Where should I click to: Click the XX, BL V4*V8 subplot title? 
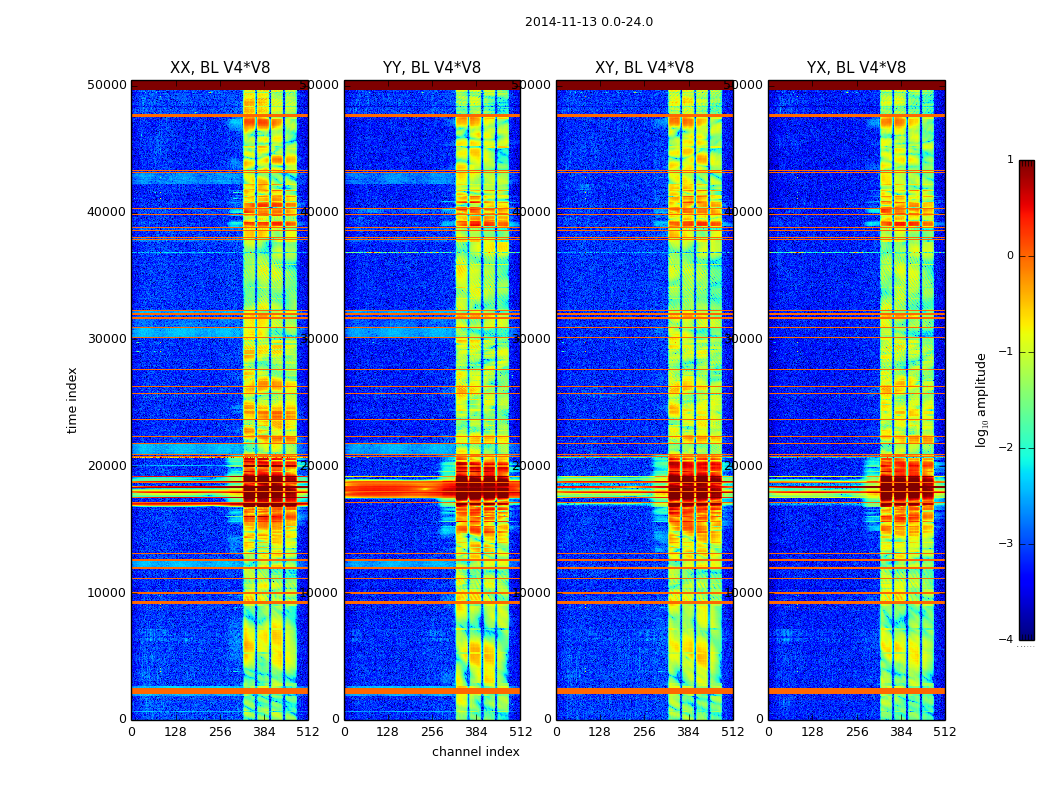point(220,68)
